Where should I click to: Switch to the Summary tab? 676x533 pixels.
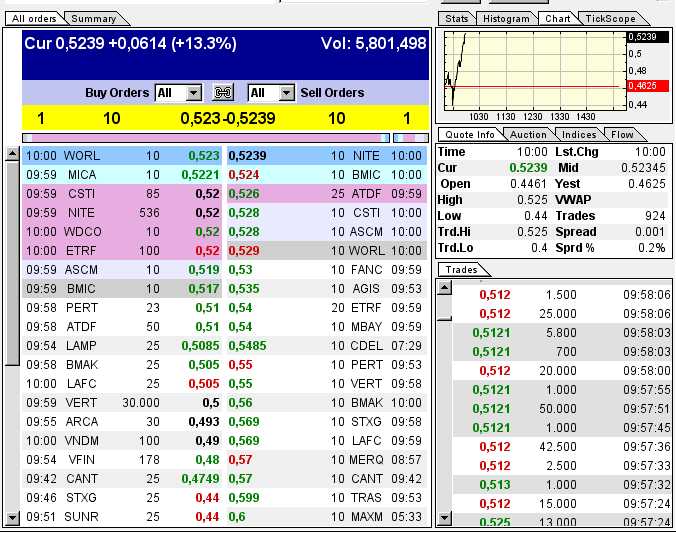(94, 19)
